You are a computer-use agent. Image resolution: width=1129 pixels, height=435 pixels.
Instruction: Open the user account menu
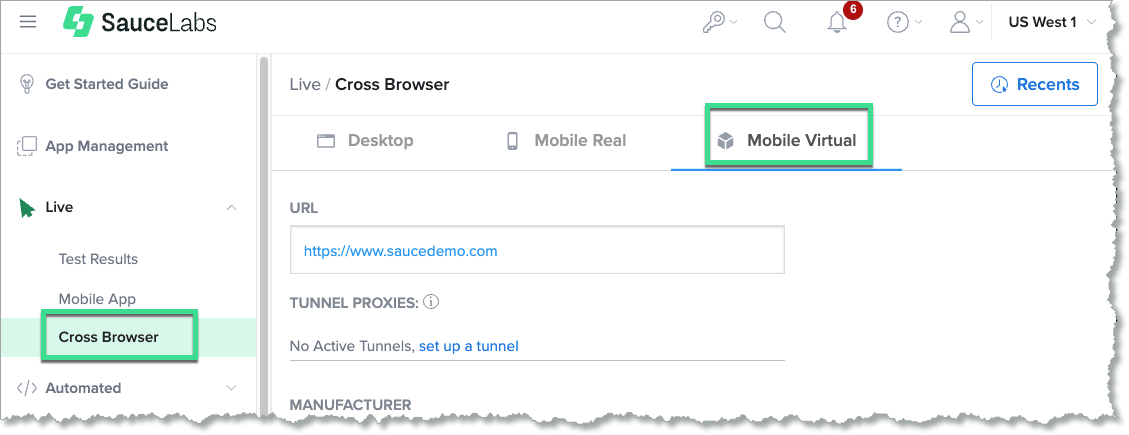pos(964,22)
